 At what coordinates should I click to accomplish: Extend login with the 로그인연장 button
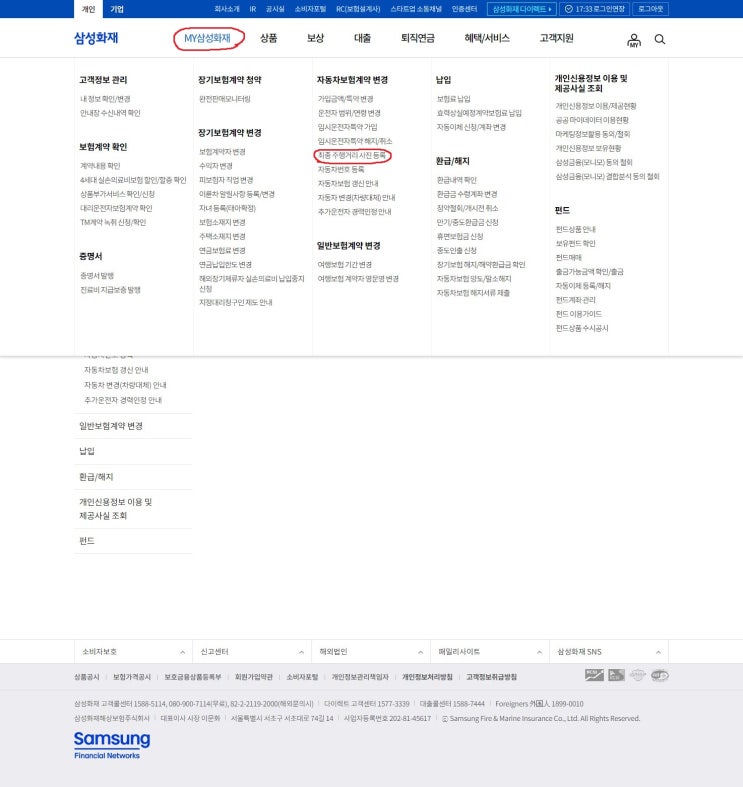[595, 9]
